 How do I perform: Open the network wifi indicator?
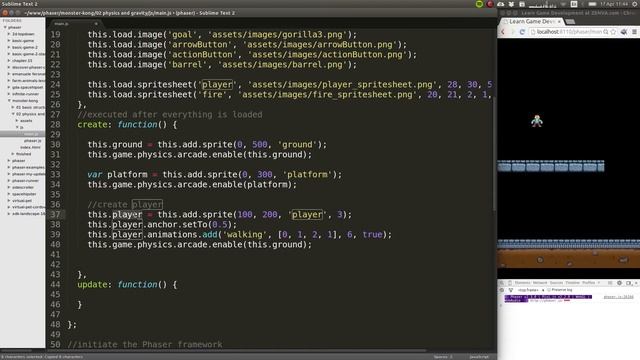click(x=563, y=4)
